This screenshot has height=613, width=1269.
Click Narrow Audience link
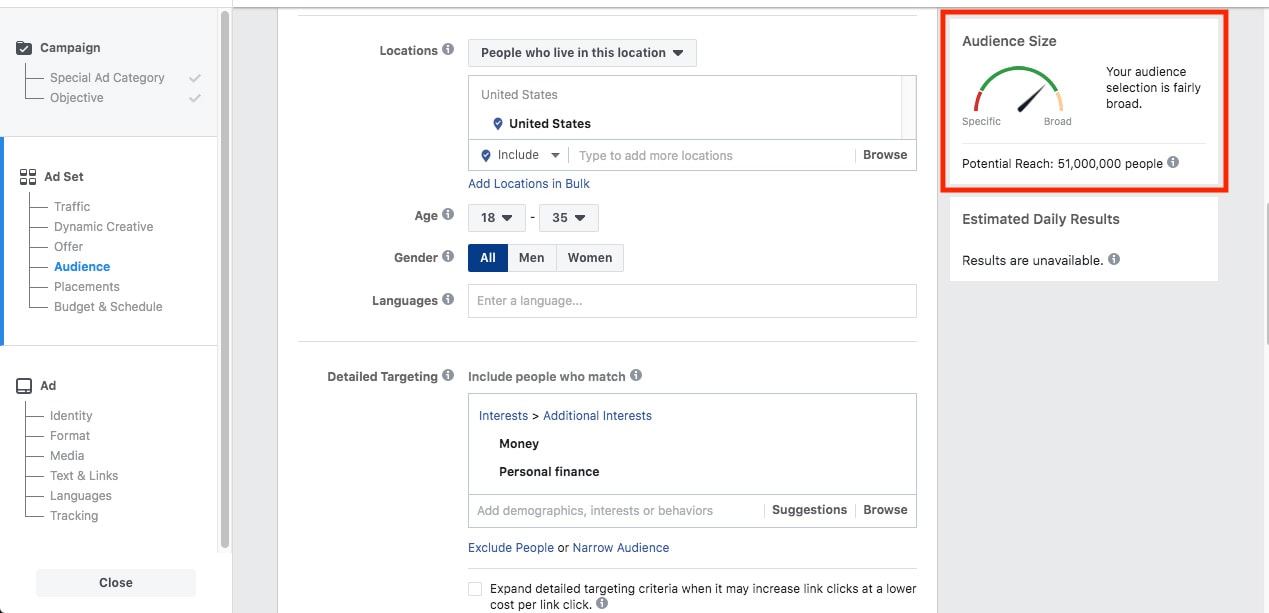pyautogui.click(x=621, y=547)
